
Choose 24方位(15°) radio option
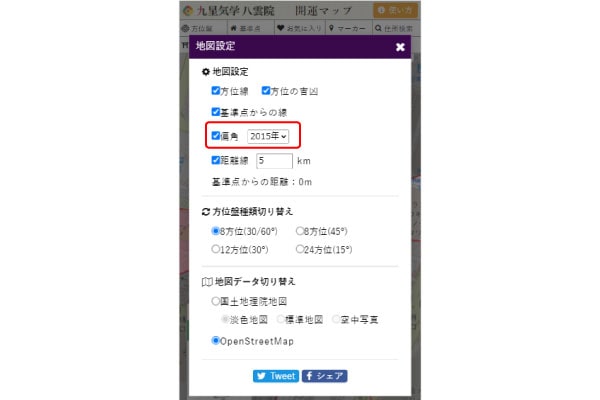[x=300, y=249]
